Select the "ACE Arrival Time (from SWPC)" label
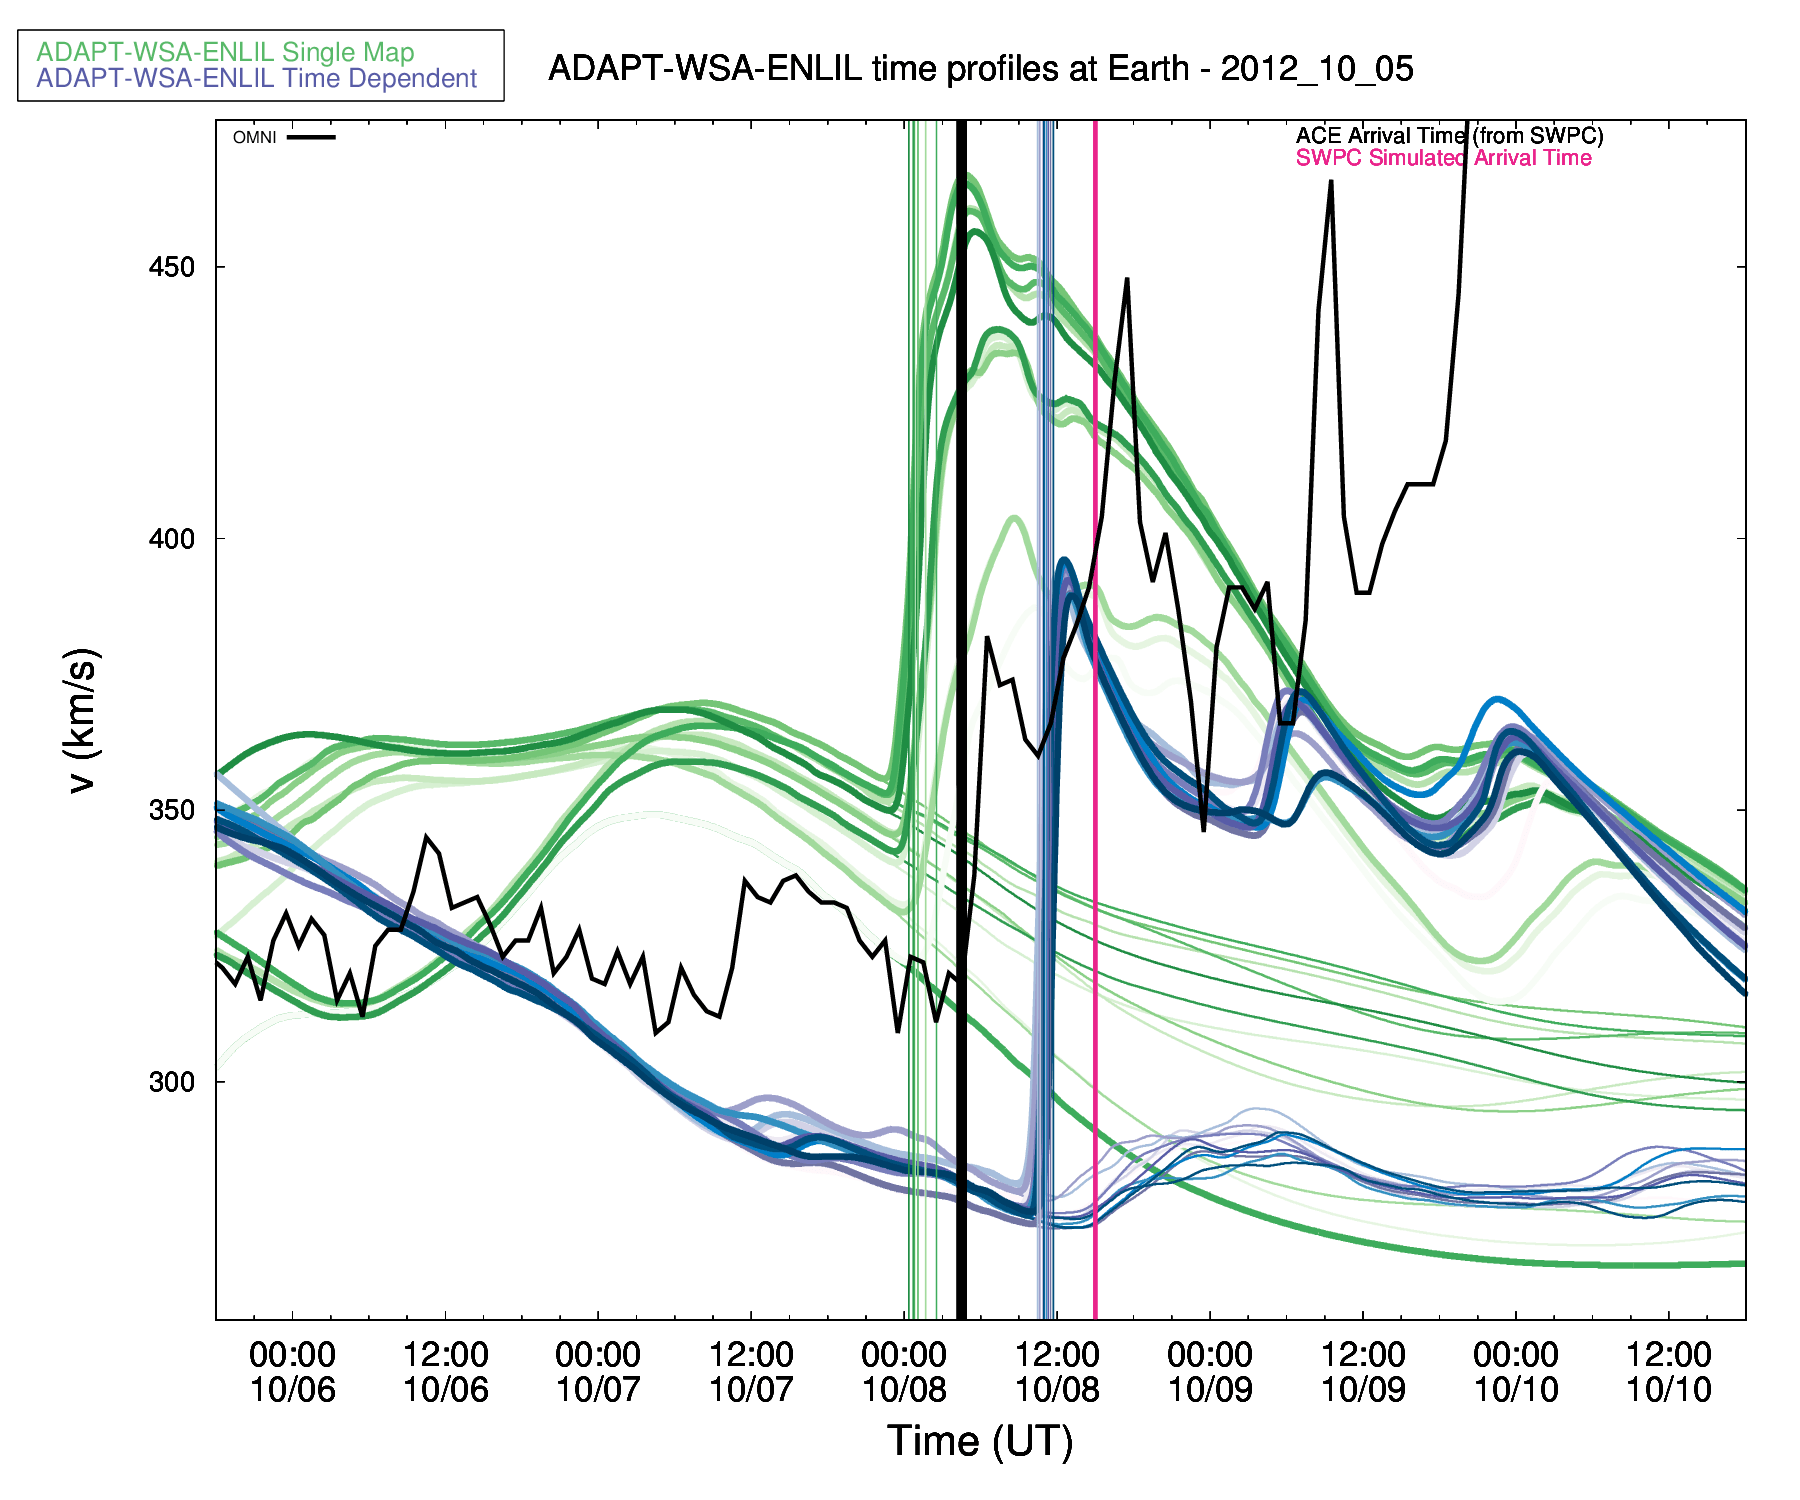 click(1449, 136)
